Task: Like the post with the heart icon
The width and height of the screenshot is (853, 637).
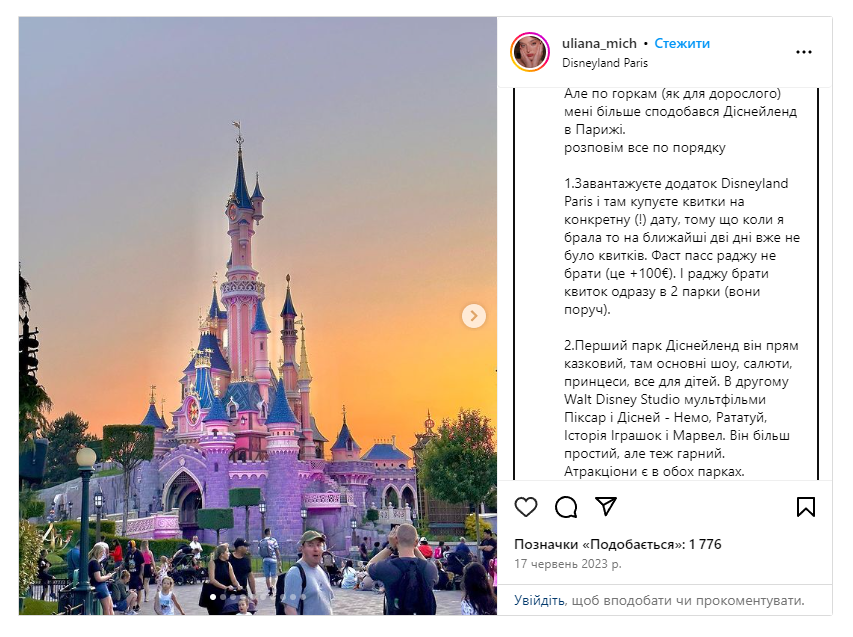Action: (x=526, y=507)
